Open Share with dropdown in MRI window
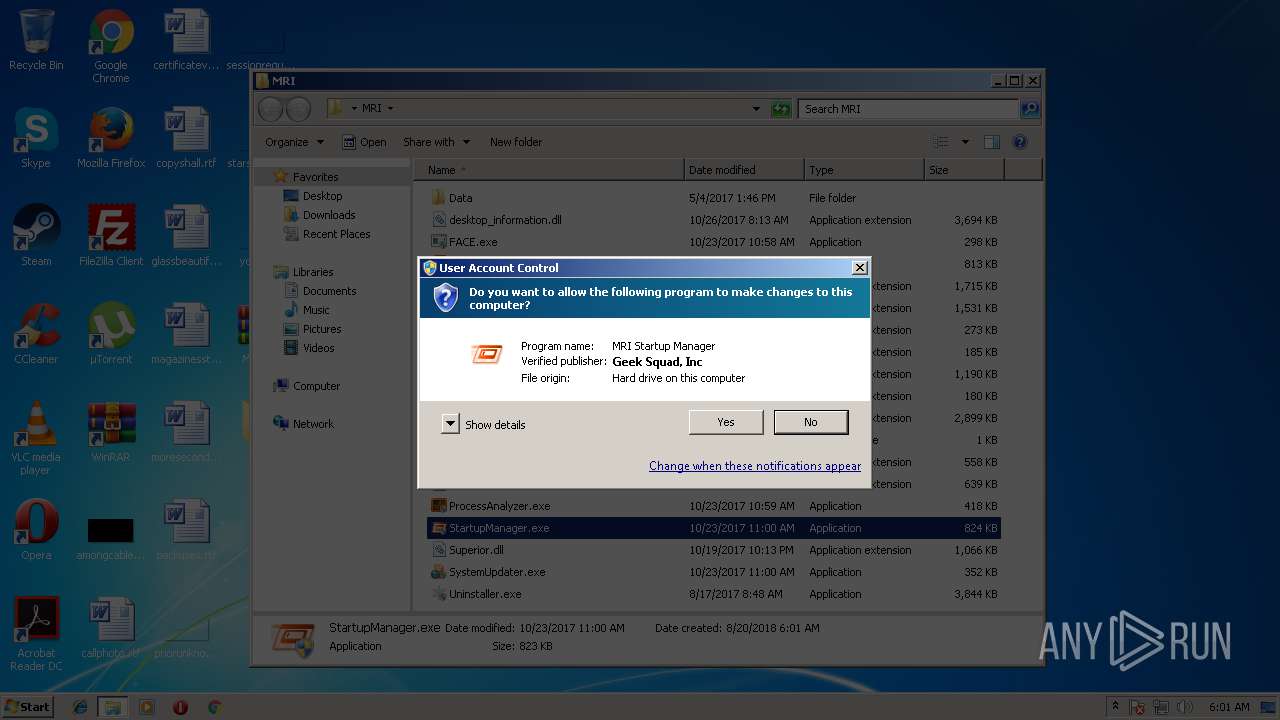This screenshot has width=1280, height=720. coord(436,142)
